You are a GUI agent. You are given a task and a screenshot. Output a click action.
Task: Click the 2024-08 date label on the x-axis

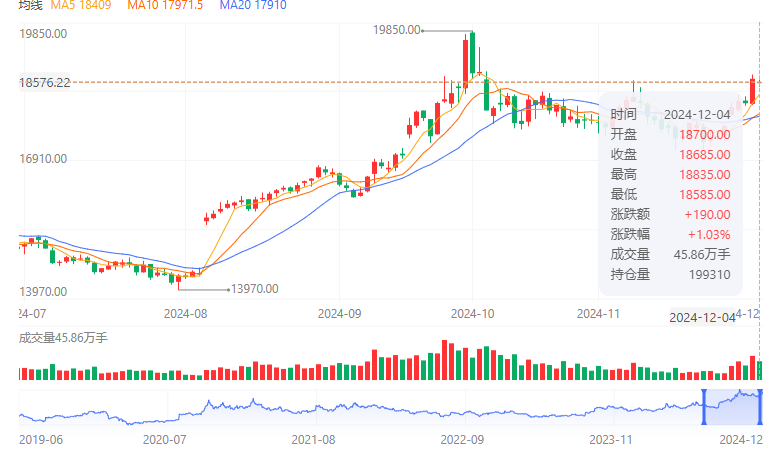(x=184, y=313)
